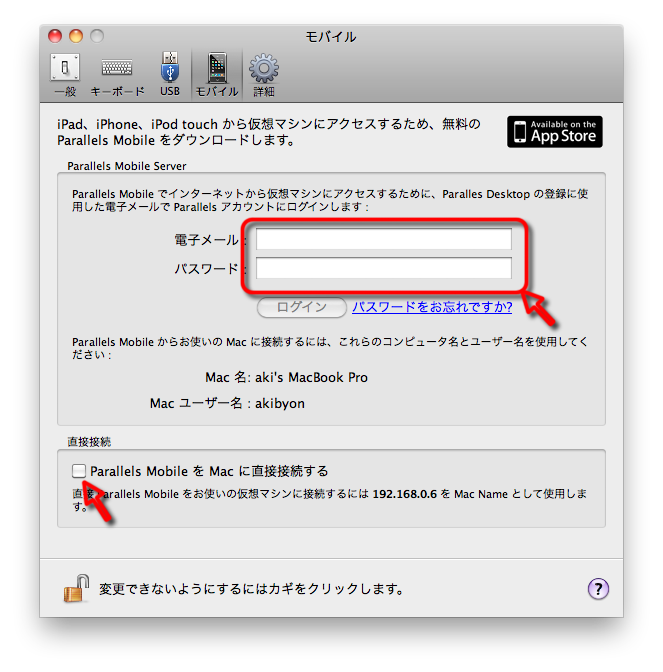This screenshot has height=672, width=663.
Task: Click the text akibyon user name
Action: point(280,403)
